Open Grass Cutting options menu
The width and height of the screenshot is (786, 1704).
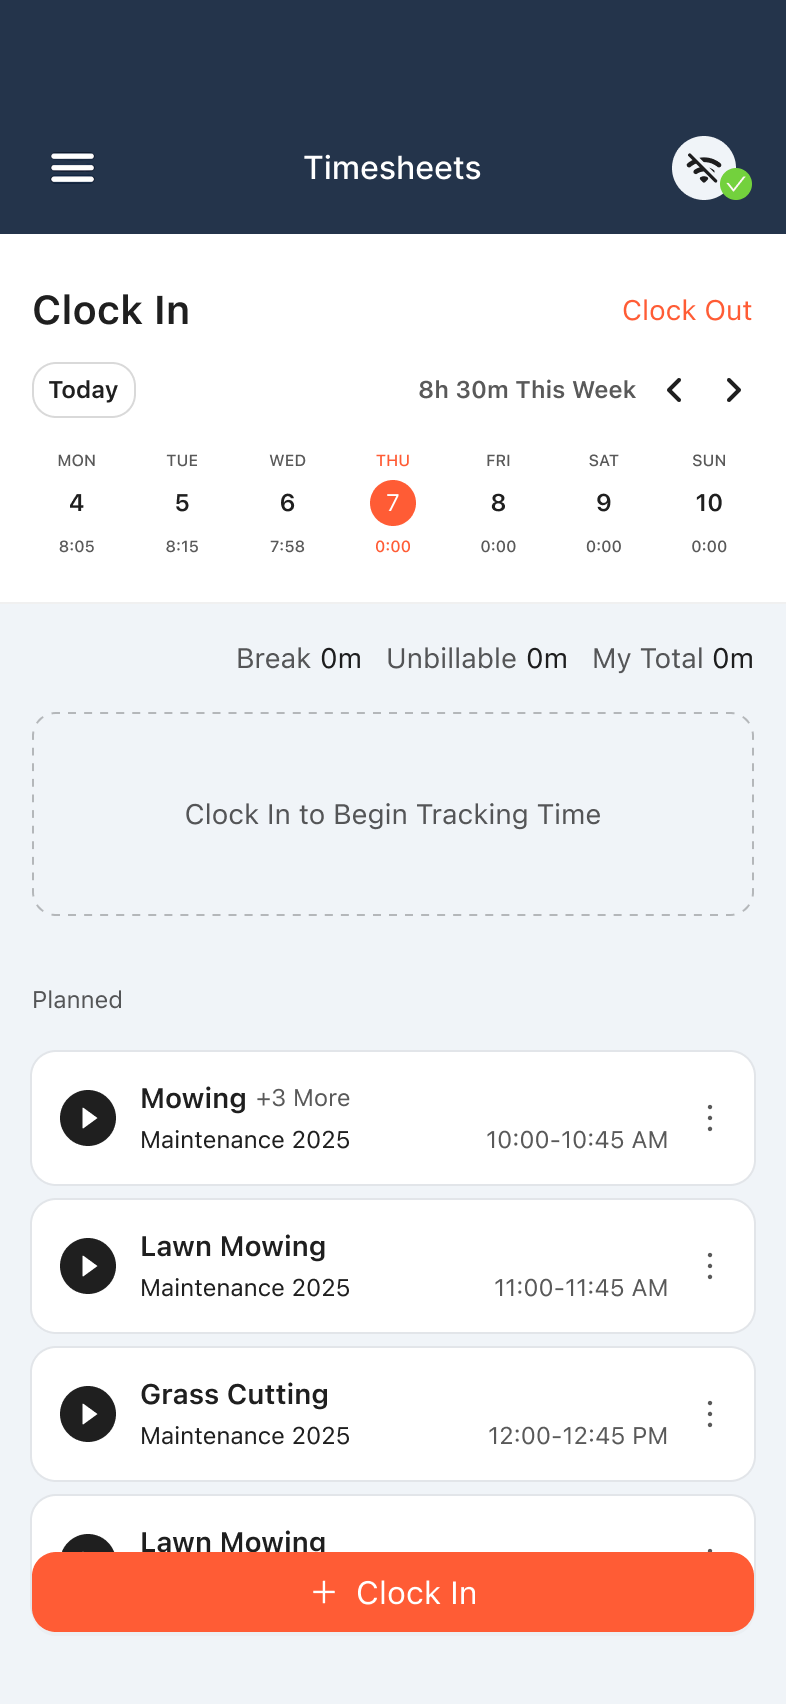pyautogui.click(x=710, y=1414)
